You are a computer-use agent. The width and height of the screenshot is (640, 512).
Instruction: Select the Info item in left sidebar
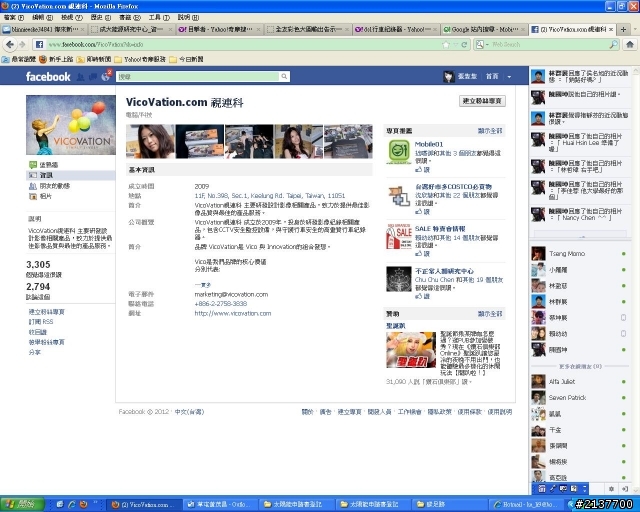(x=71, y=175)
